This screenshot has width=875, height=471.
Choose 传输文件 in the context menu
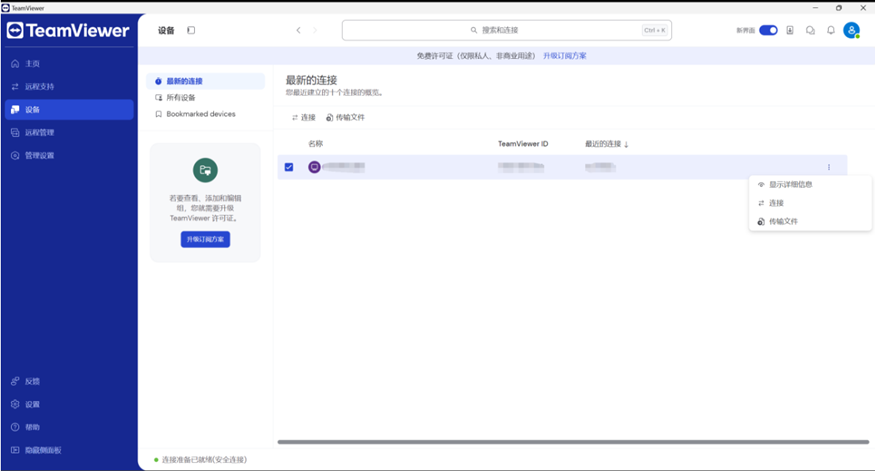click(x=810, y=222)
